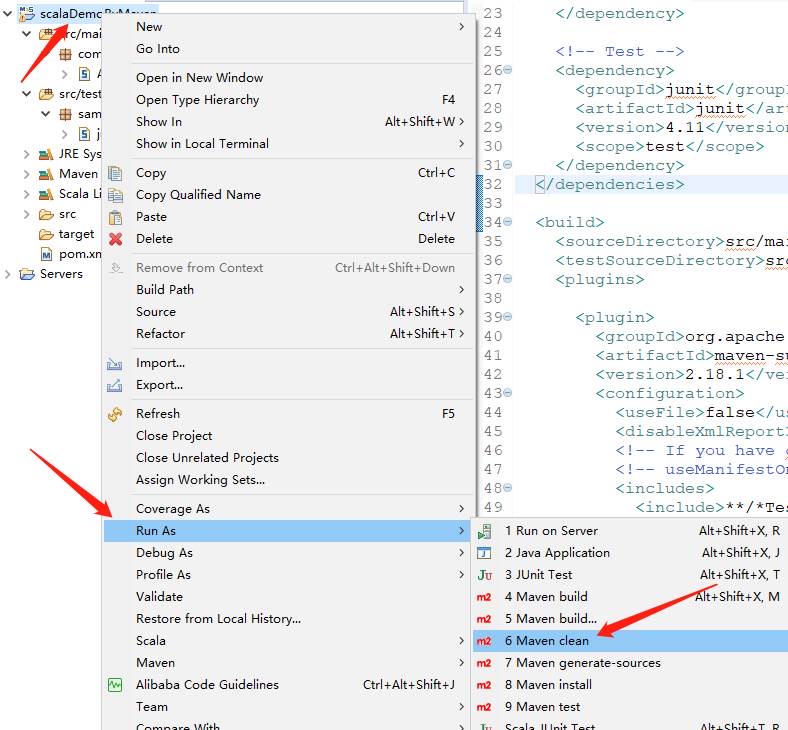Open the Debug As submenu
This screenshot has height=730, width=788.
tap(165, 553)
